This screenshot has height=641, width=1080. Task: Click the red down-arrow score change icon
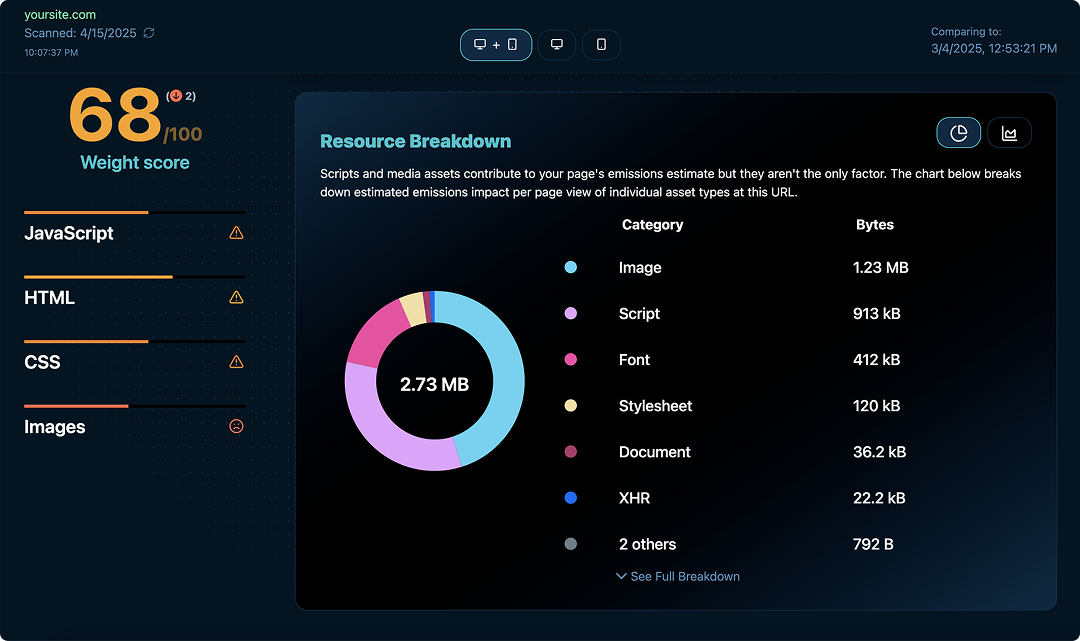[176, 96]
